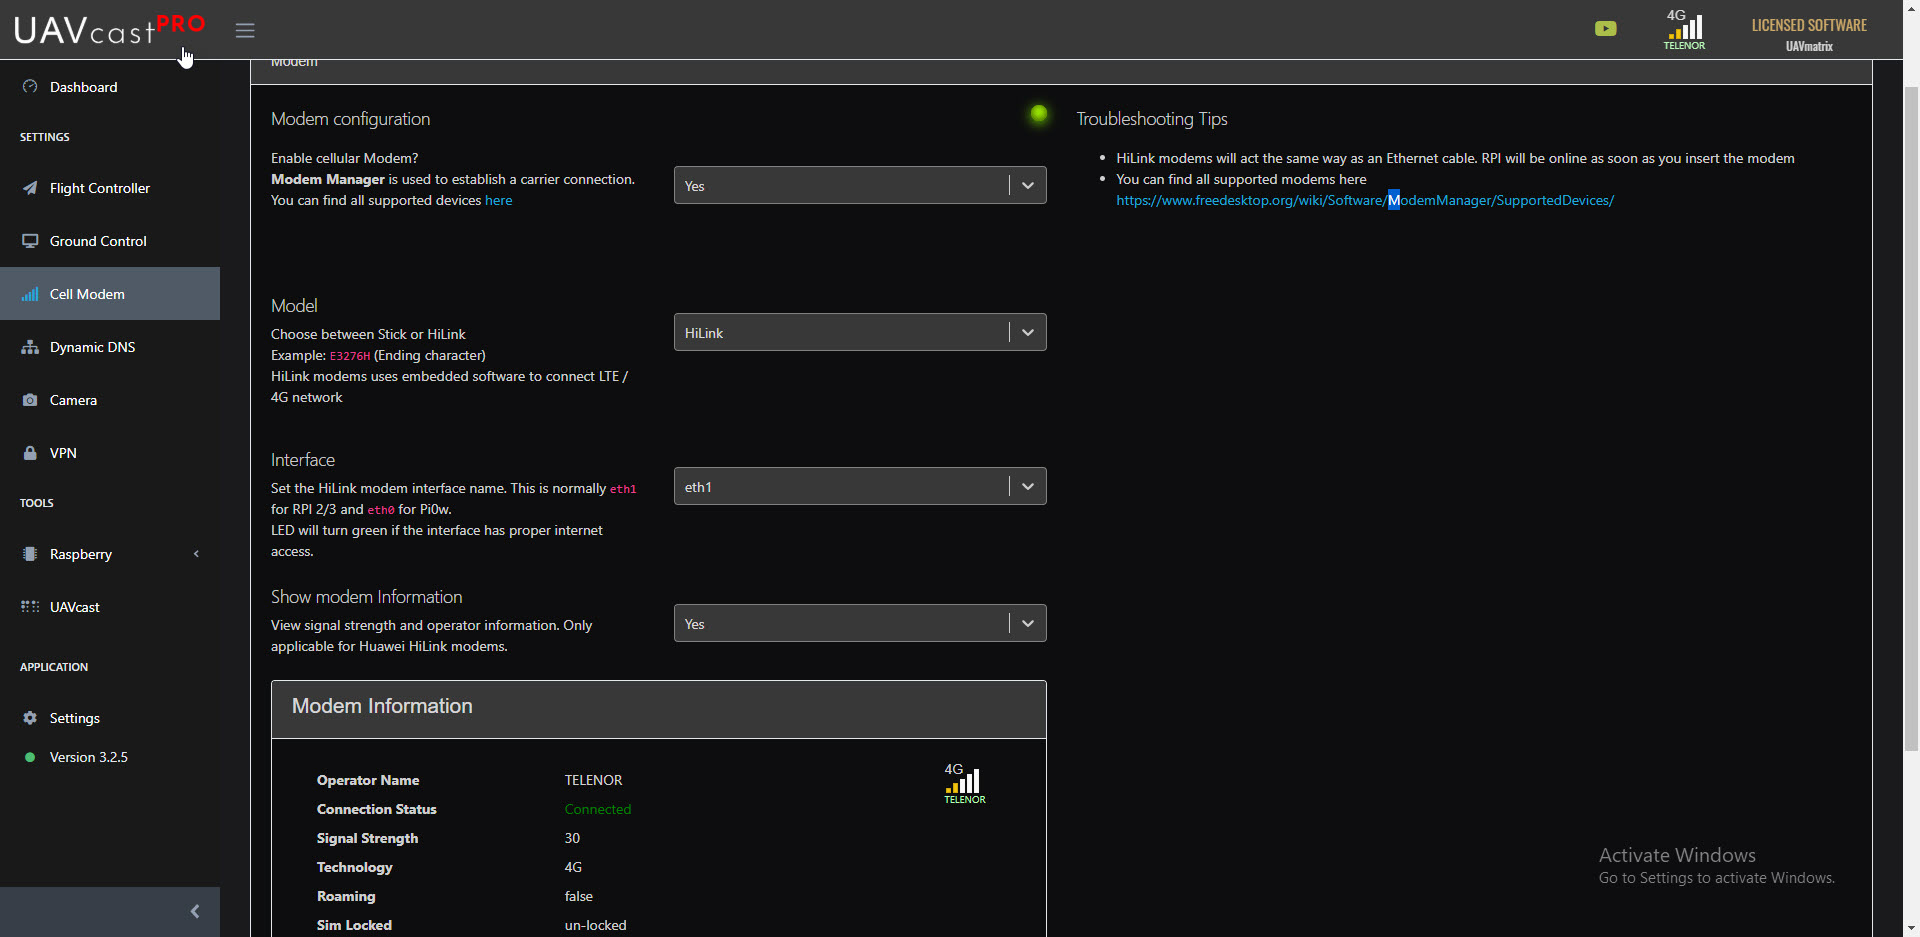Image resolution: width=1920 pixels, height=937 pixels.
Task: Open Model HiLink dropdown
Action: click(x=860, y=333)
